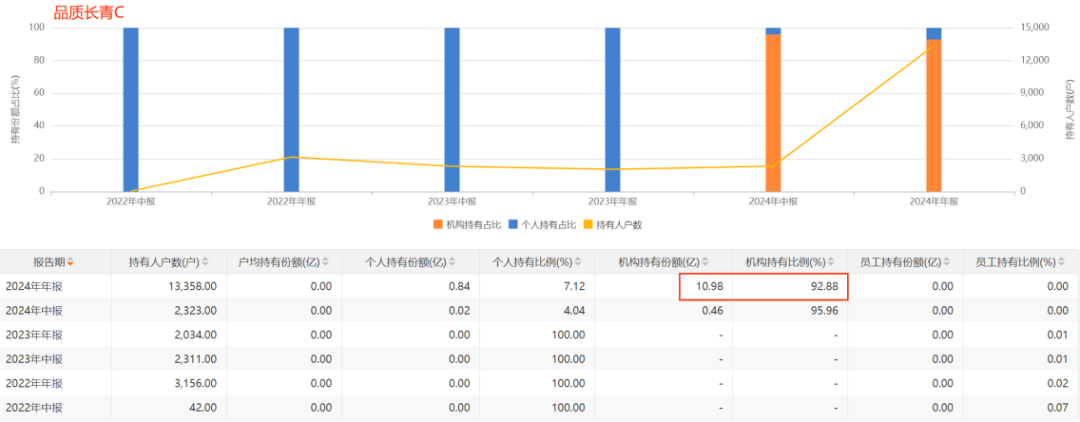1080x422 pixels.
Task: Click the orange bar above 2024年中报
Action: coord(773,113)
